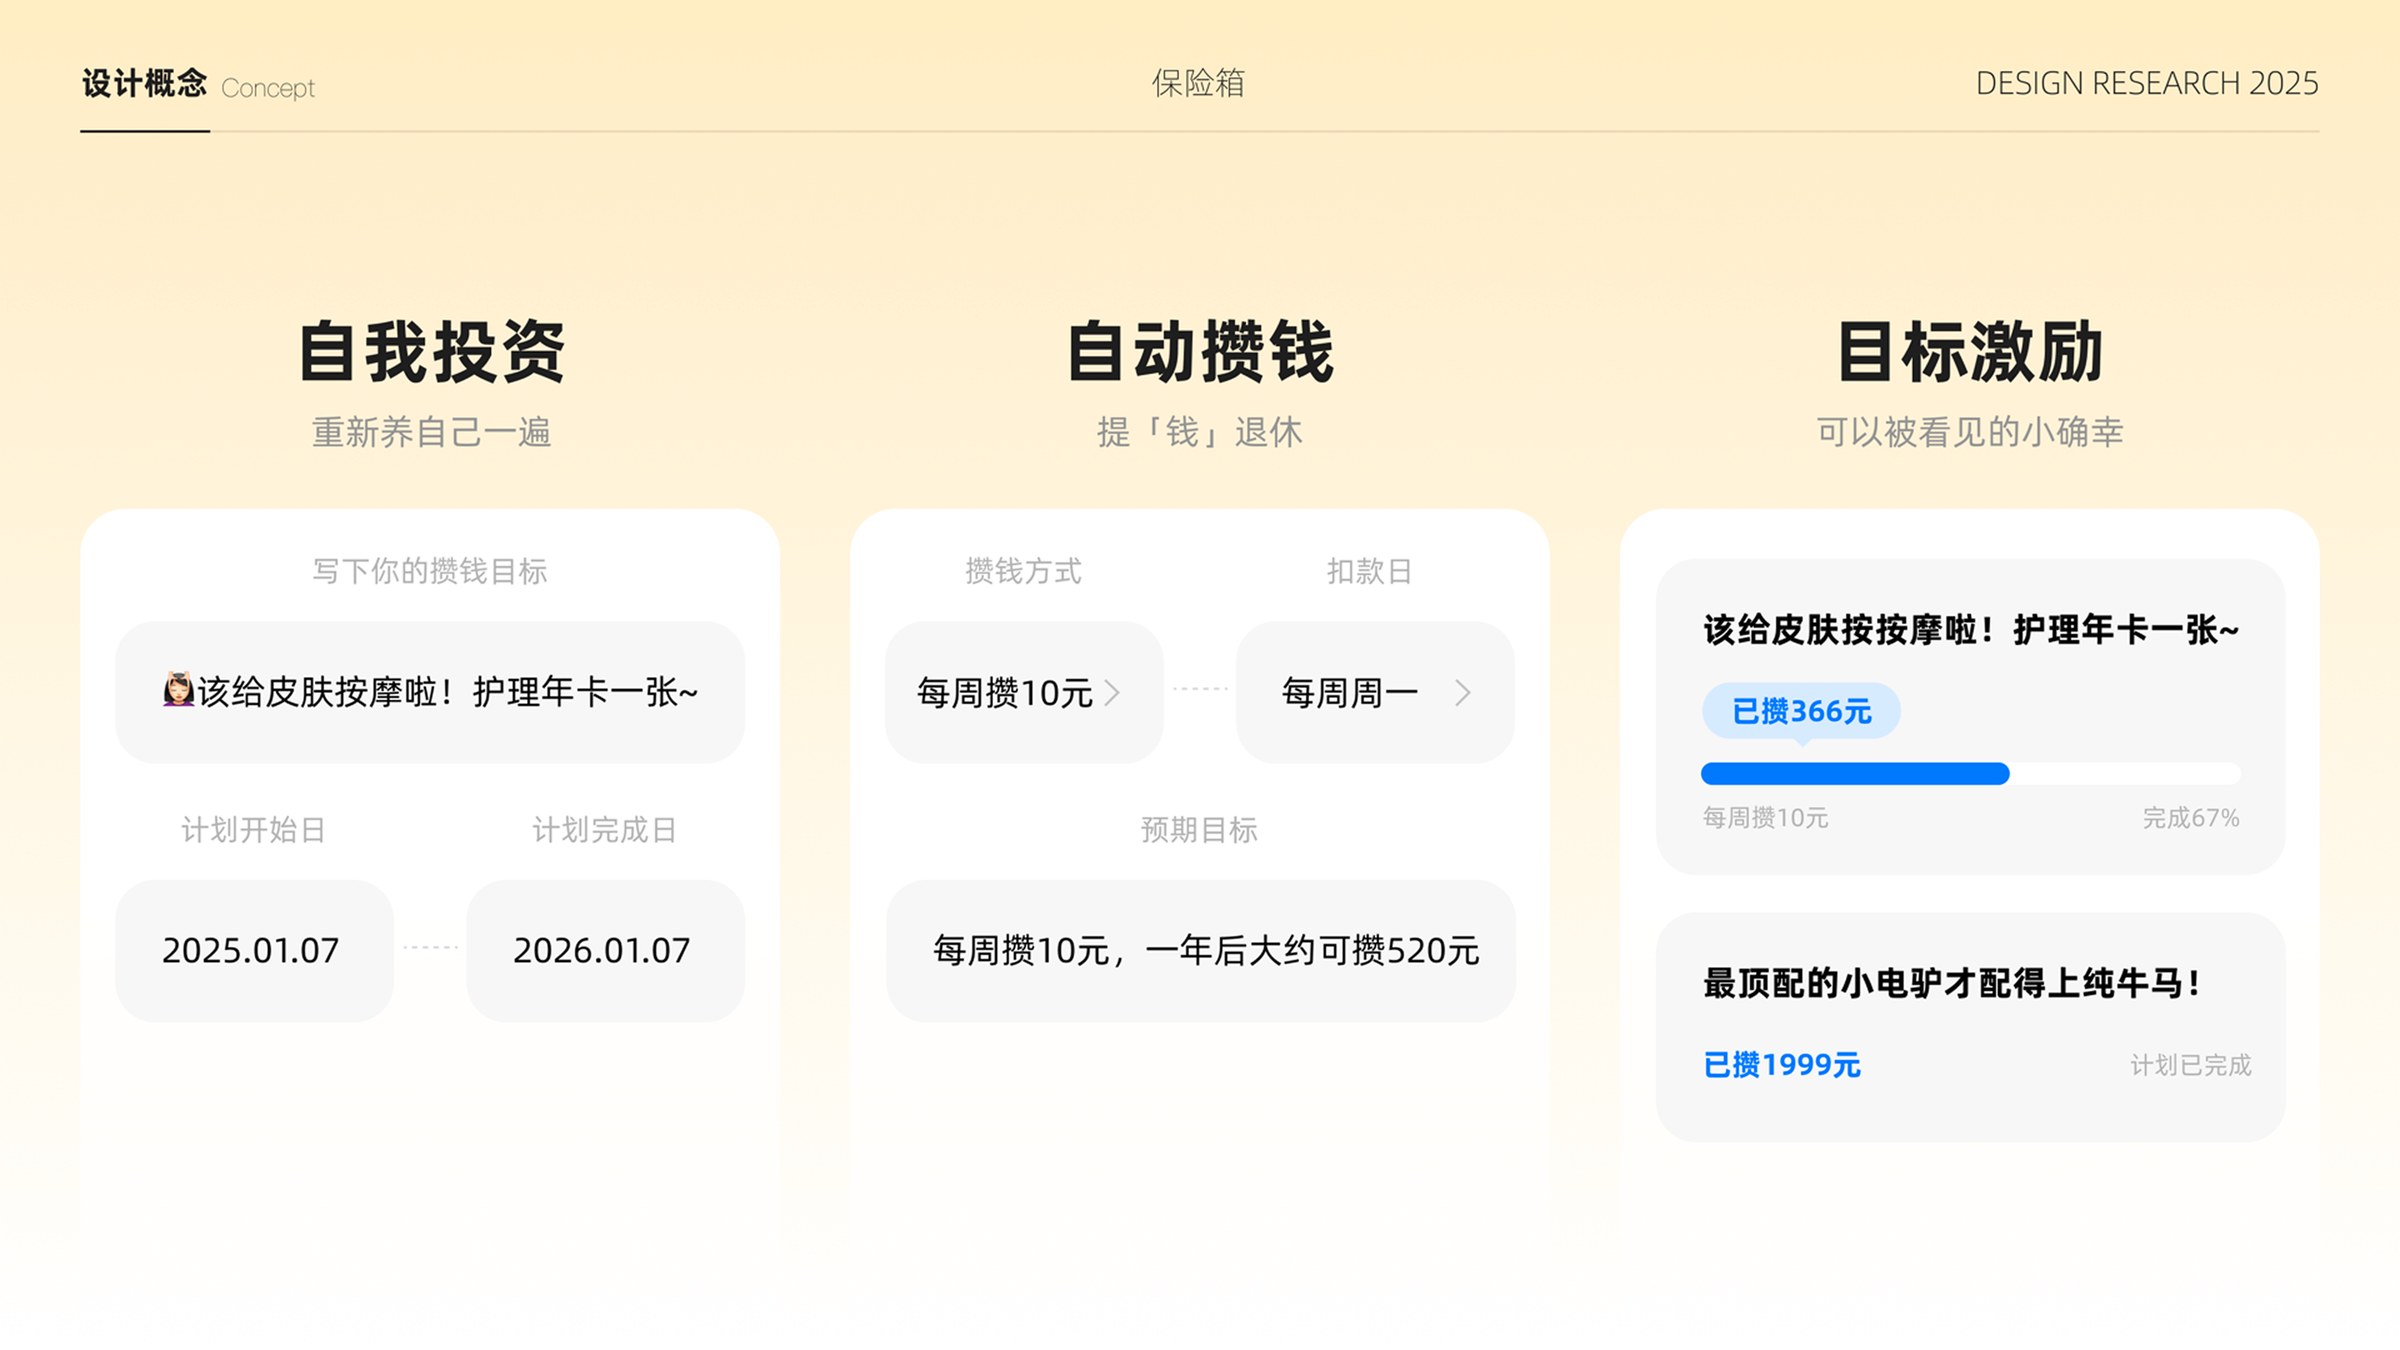
Task: Click the massage emoji icon in goal field
Action: click(178, 691)
